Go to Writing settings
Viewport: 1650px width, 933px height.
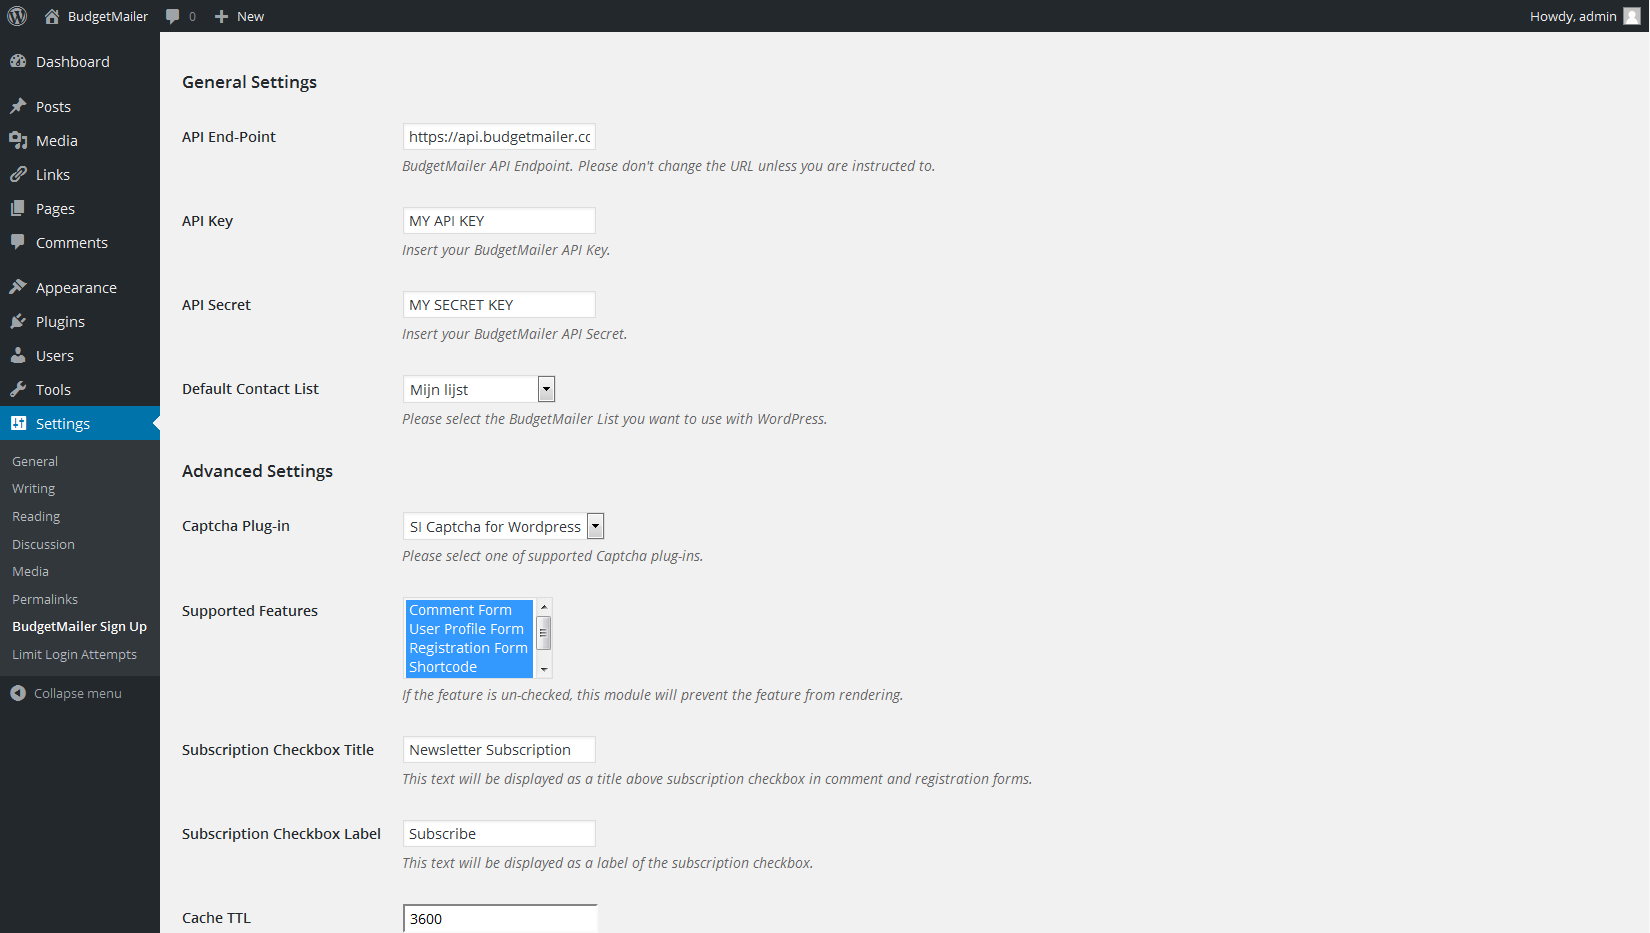[33, 488]
